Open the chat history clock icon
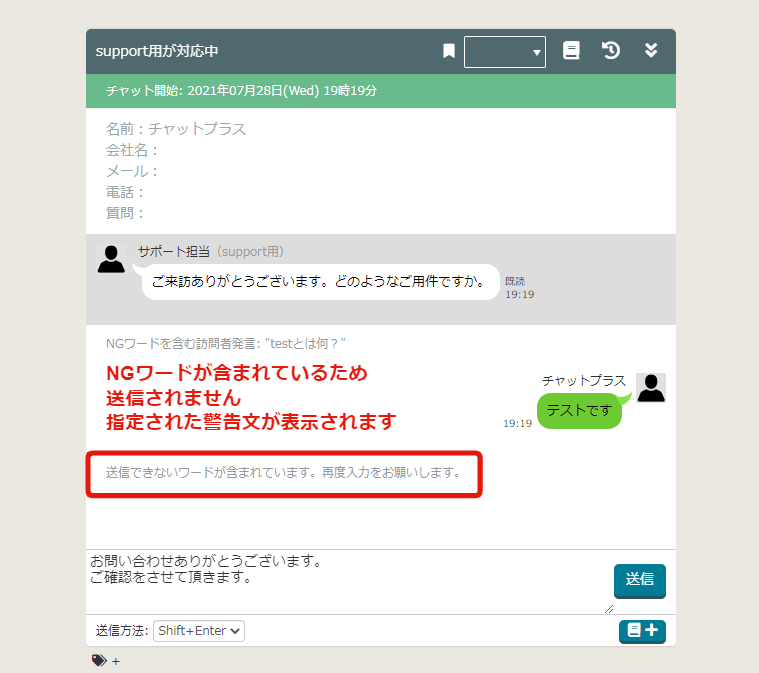Viewport: 759px width, 673px height. coord(611,50)
